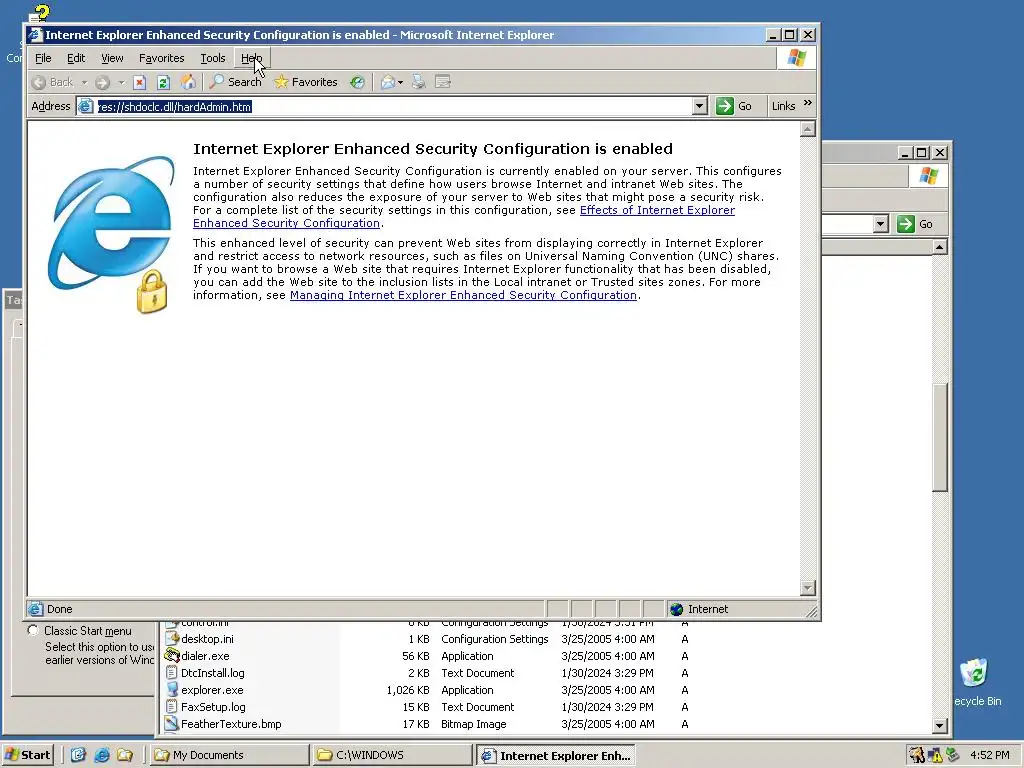Open the Help menu
This screenshot has width=1024, height=768.
[251, 58]
